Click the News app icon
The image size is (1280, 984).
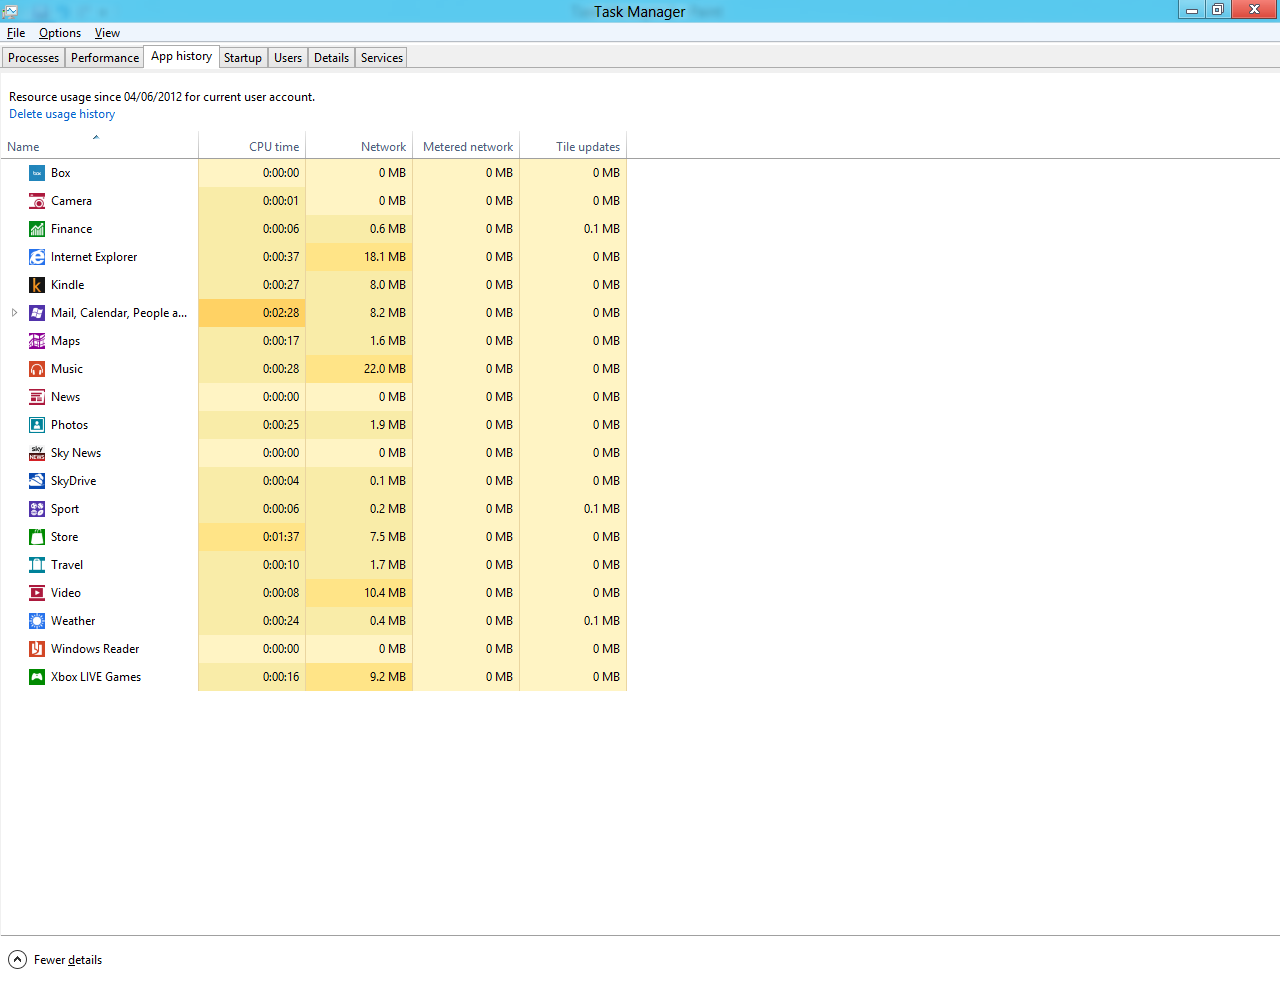pyautogui.click(x=37, y=397)
